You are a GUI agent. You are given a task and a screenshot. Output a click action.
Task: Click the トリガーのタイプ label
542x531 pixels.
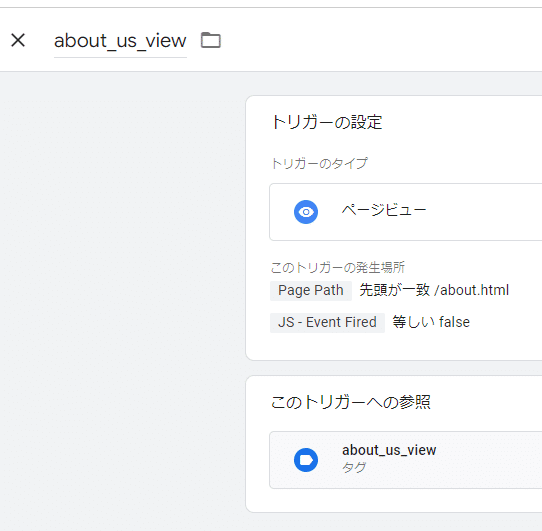point(319,164)
